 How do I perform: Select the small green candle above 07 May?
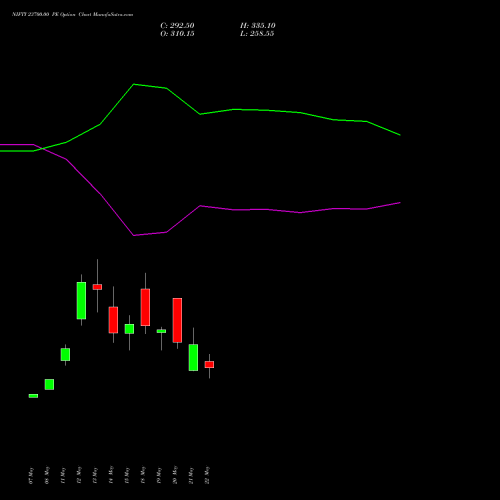33,396
